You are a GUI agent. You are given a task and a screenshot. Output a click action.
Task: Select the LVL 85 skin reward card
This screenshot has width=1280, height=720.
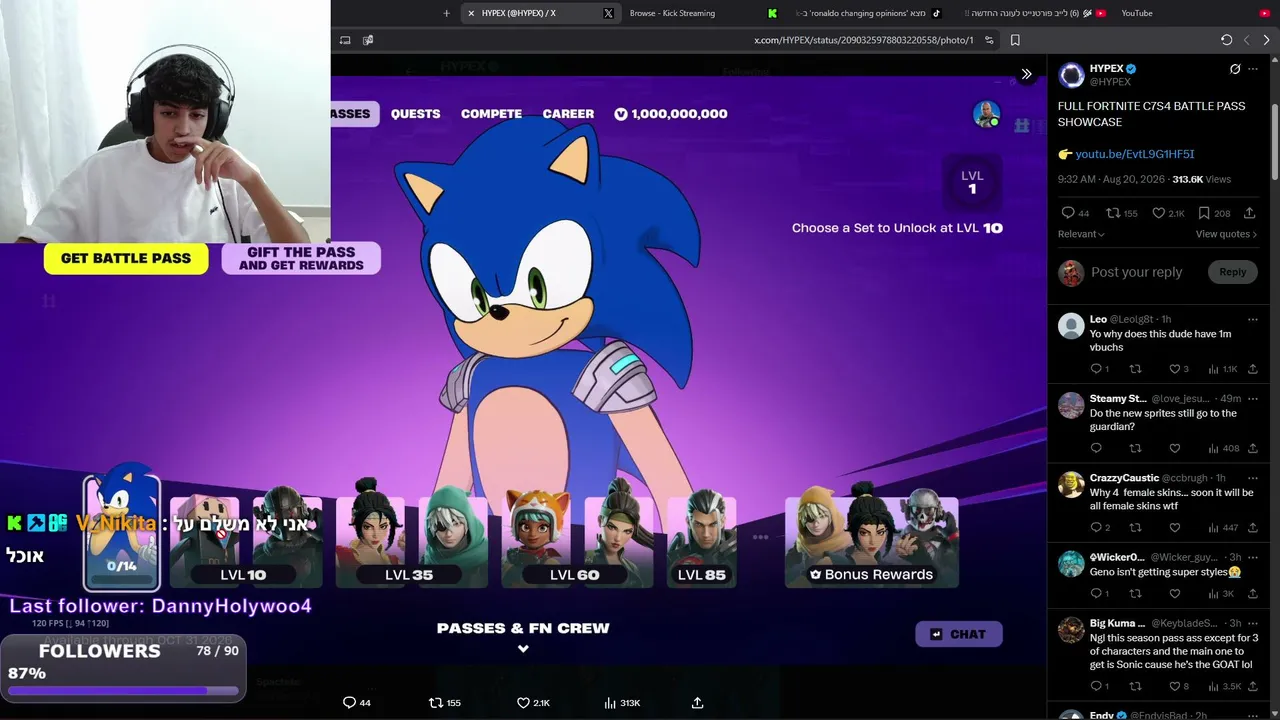click(x=702, y=541)
